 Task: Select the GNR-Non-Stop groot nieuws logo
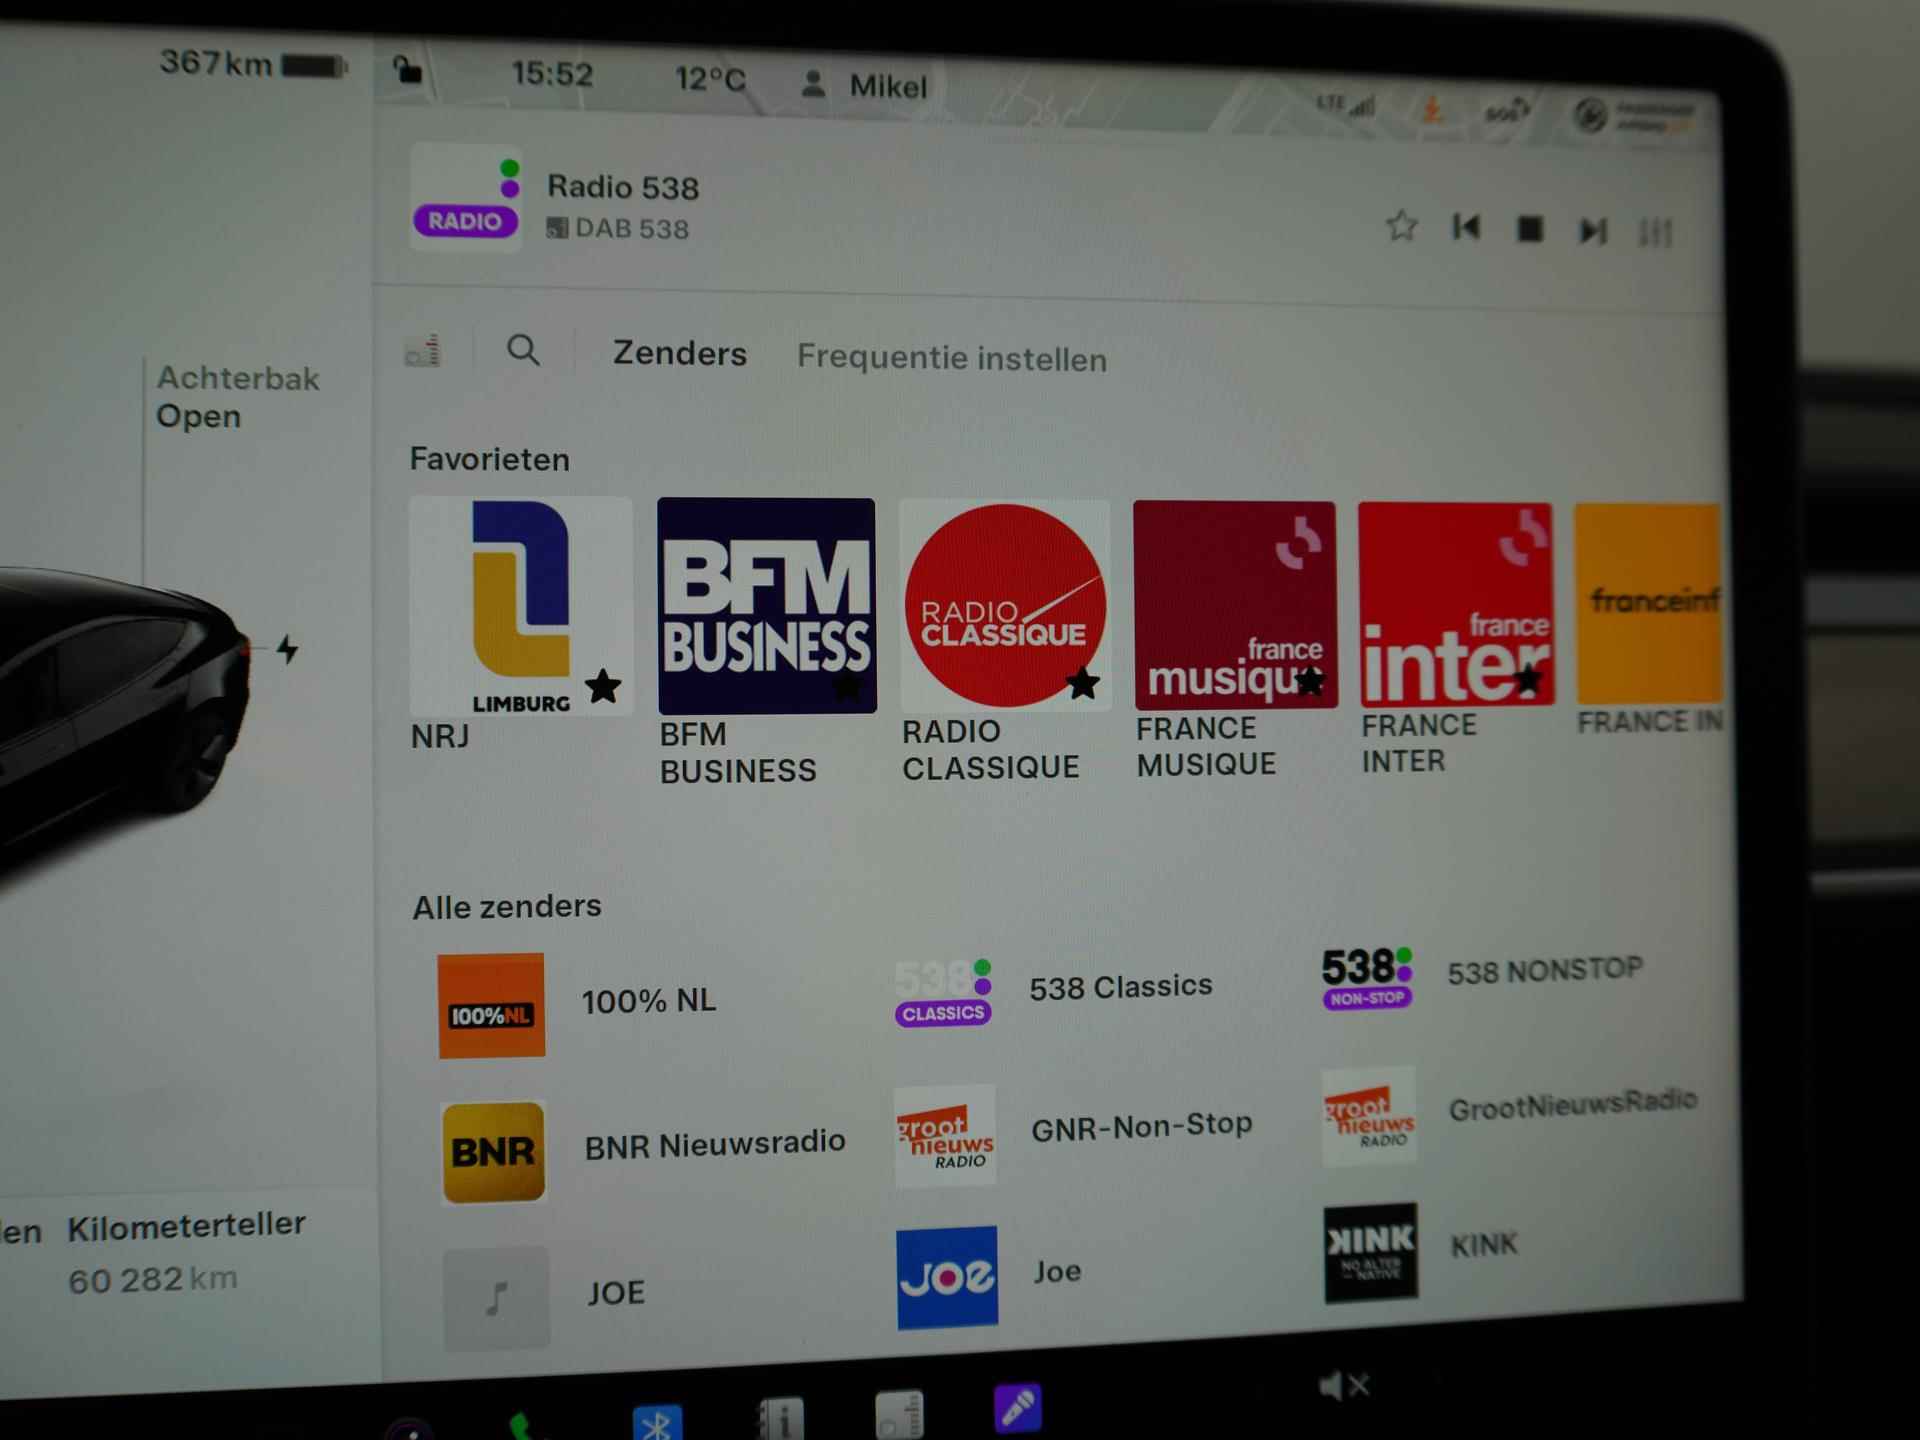(x=945, y=1137)
